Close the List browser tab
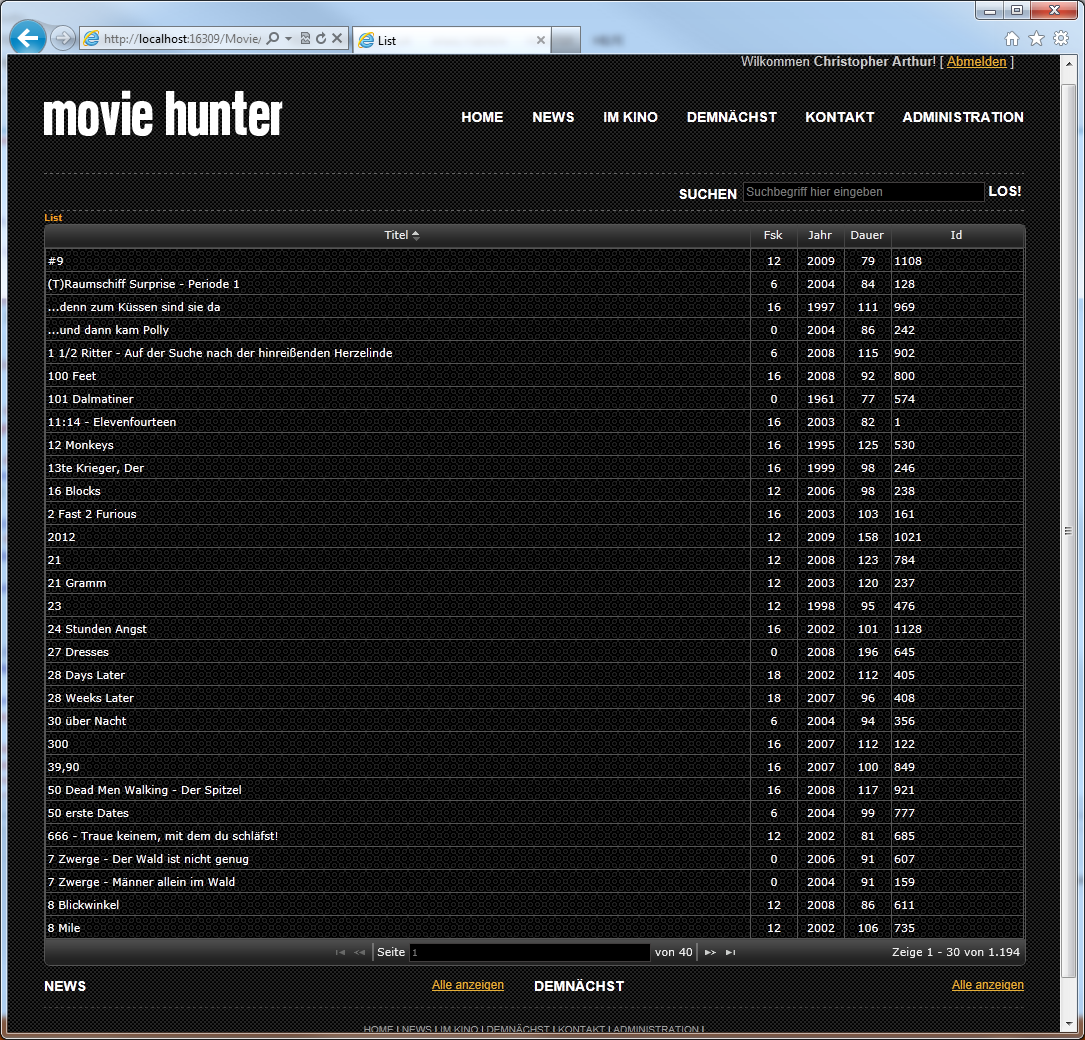 pyautogui.click(x=541, y=40)
